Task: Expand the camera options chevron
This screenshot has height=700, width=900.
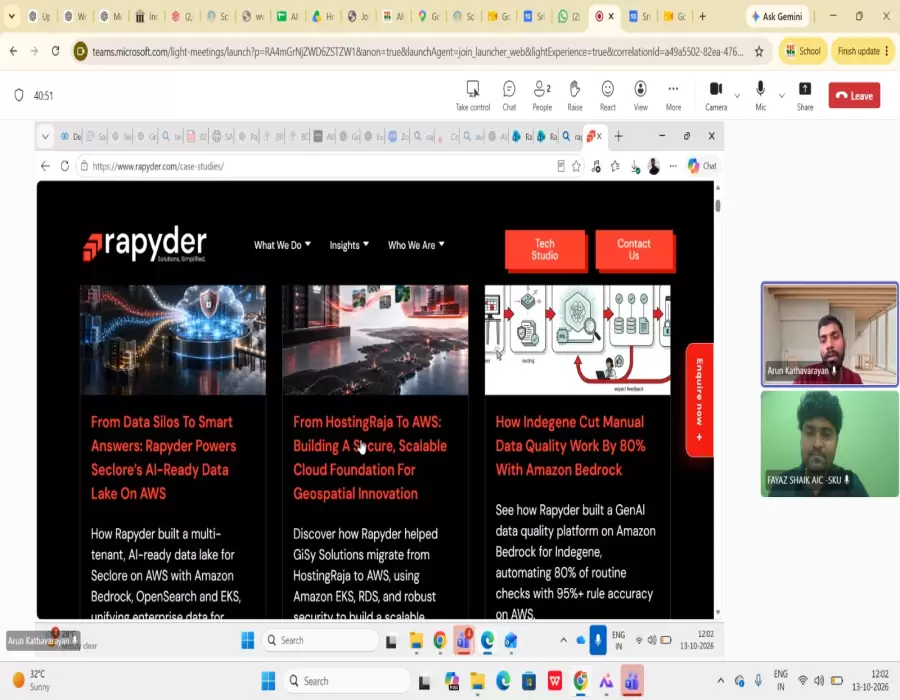Action: pyautogui.click(x=737, y=96)
